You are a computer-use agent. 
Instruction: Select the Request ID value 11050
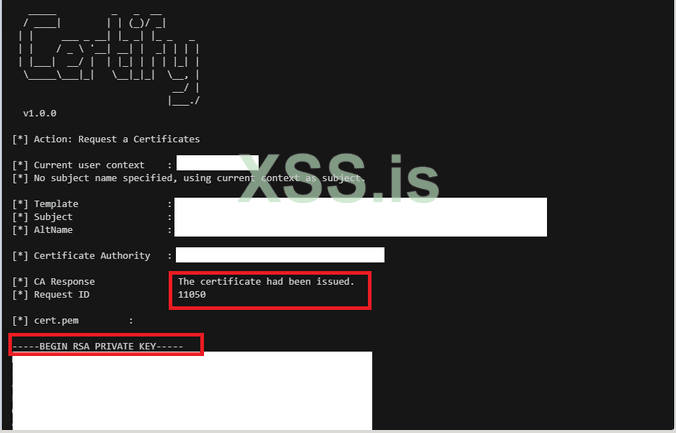pyautogui.click(x=192, y=295)
